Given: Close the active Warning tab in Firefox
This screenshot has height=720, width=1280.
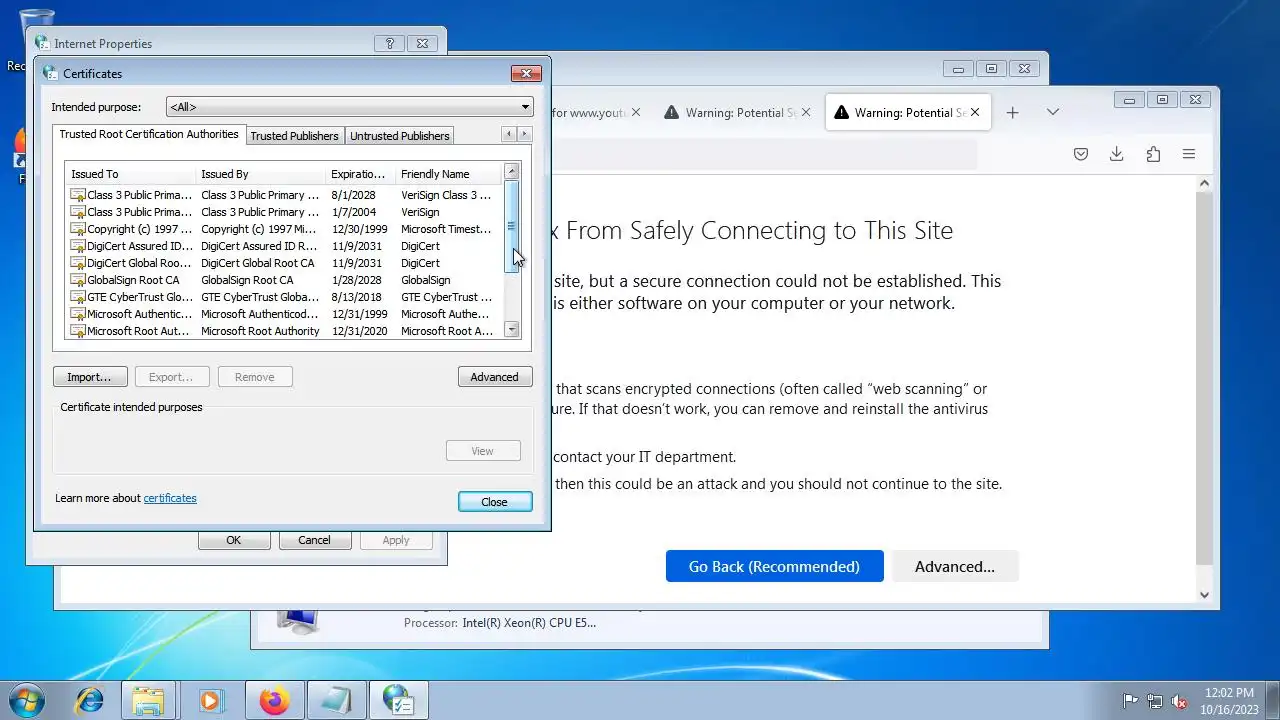Looking at the screenshot, I should point(976,113).
